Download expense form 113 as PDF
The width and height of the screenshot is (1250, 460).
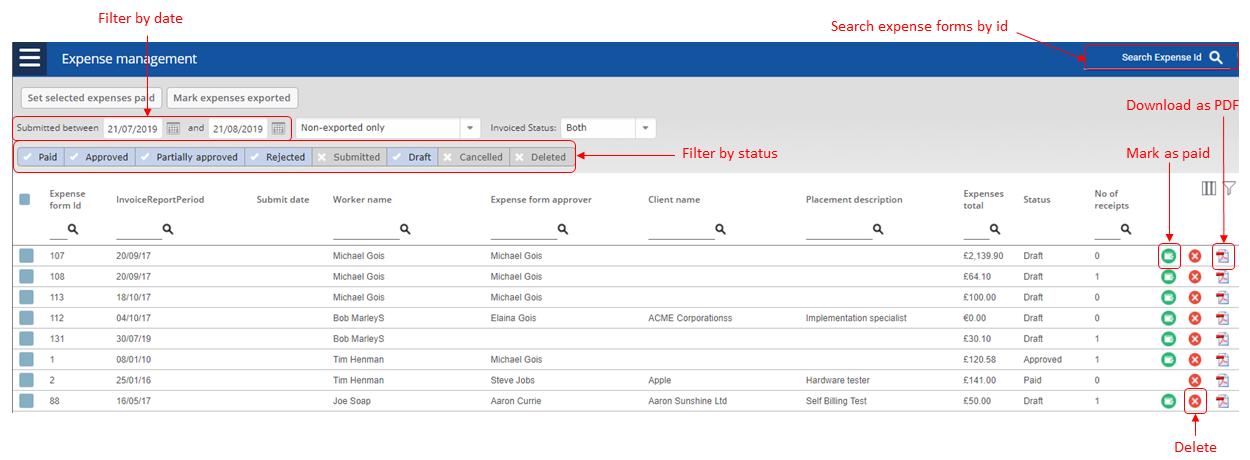click(x=1221, y=298)
